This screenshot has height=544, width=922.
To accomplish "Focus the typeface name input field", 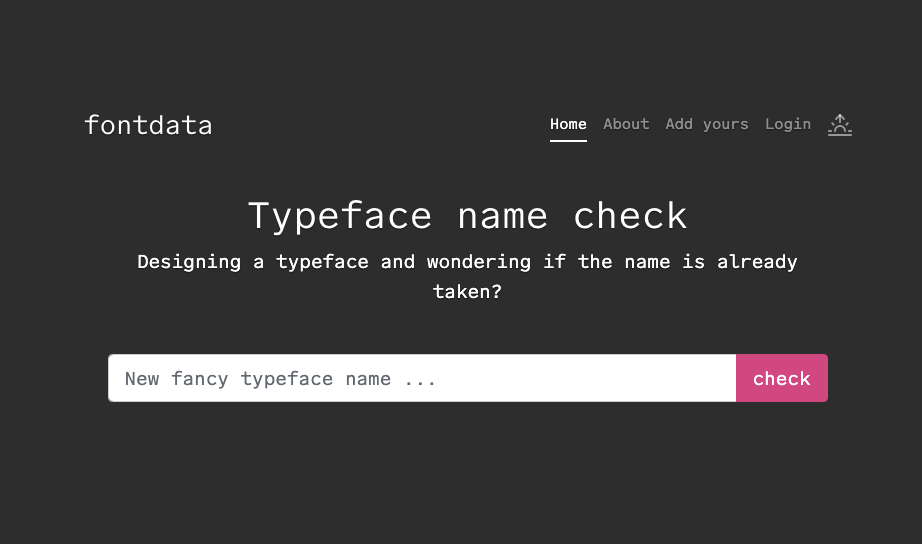I will tap(421, 378).
